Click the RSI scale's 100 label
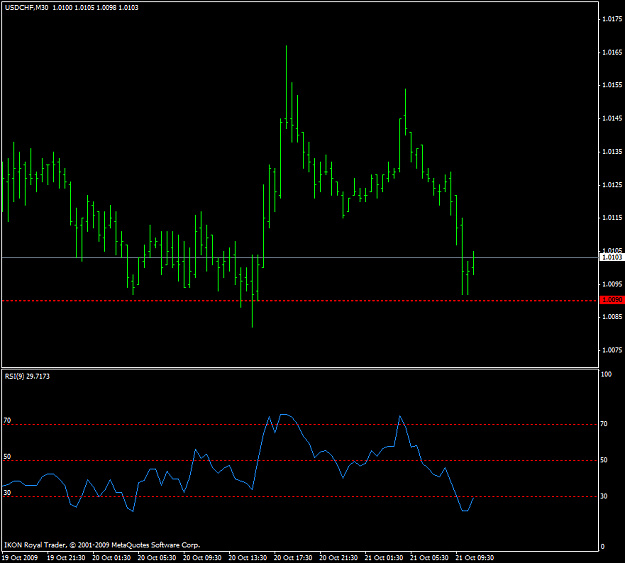The height and width of the screenshot is (563, 625). (606, 374)
